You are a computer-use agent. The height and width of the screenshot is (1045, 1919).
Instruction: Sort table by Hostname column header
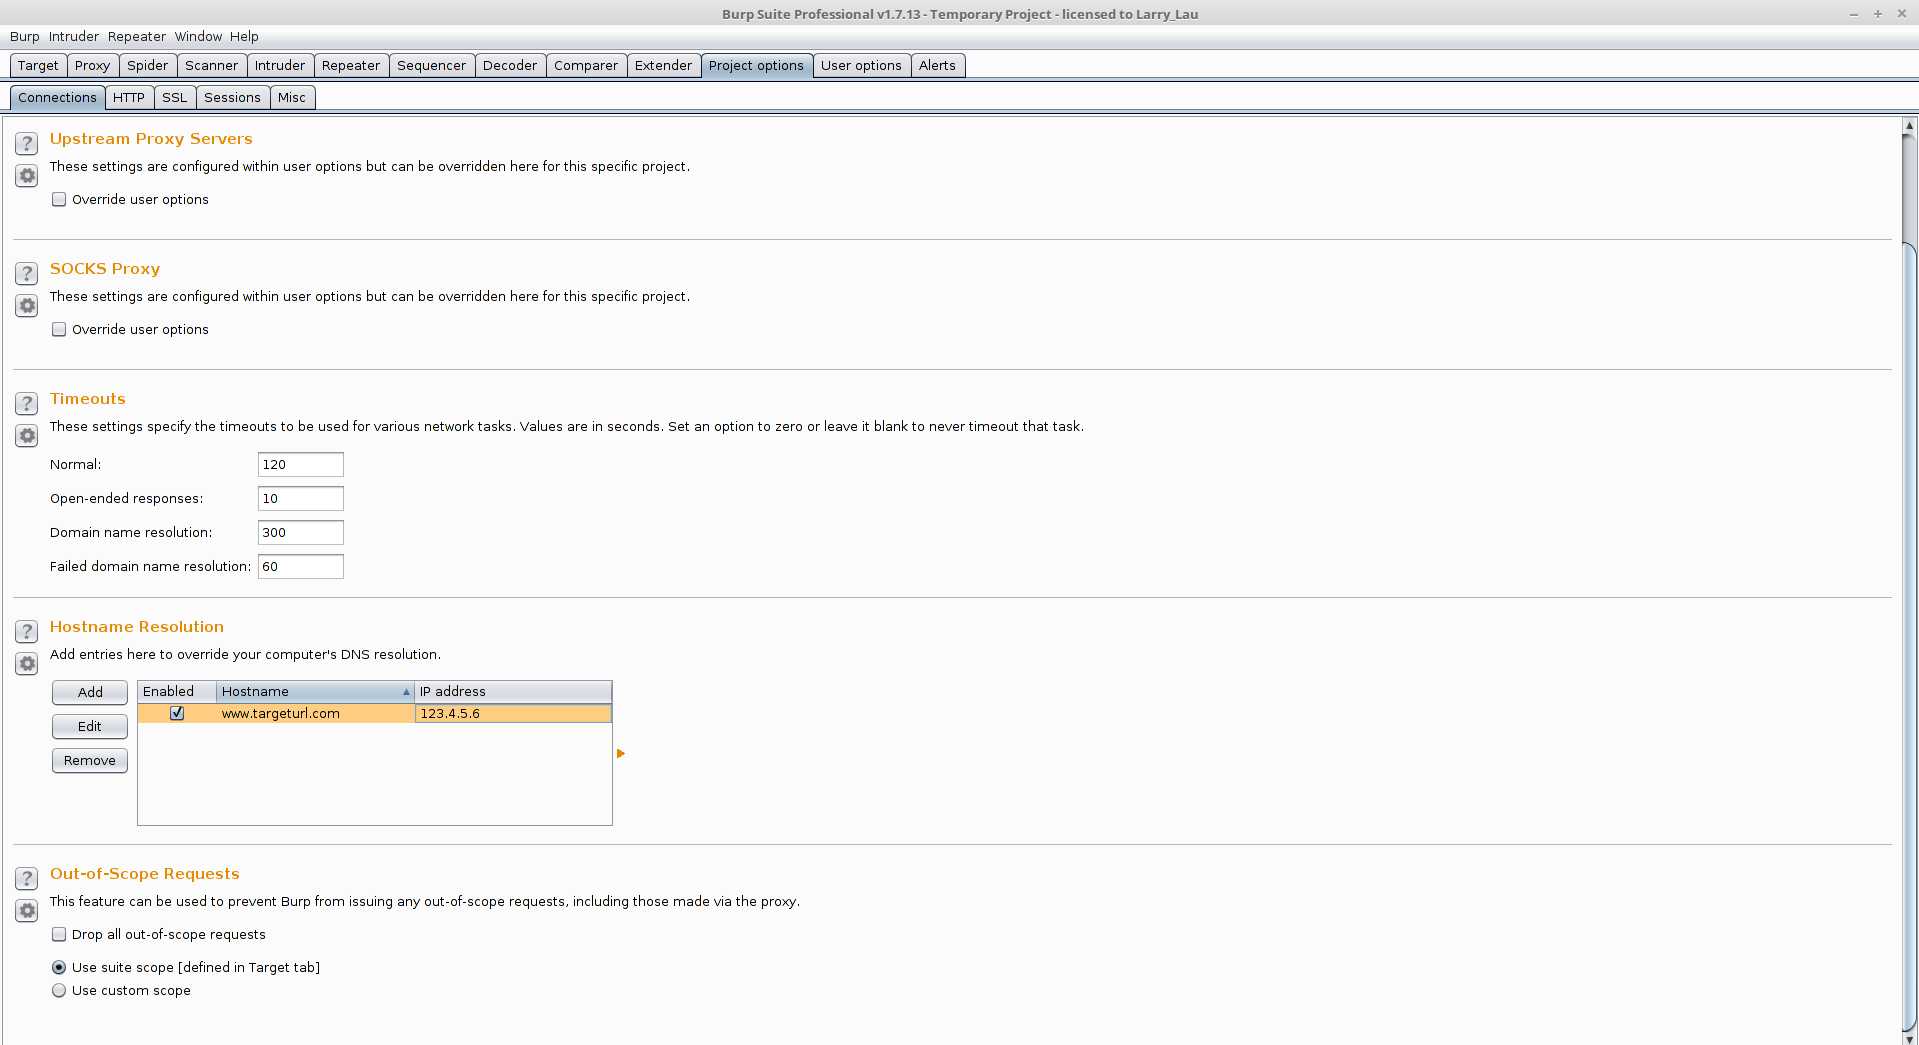(315, 691)
